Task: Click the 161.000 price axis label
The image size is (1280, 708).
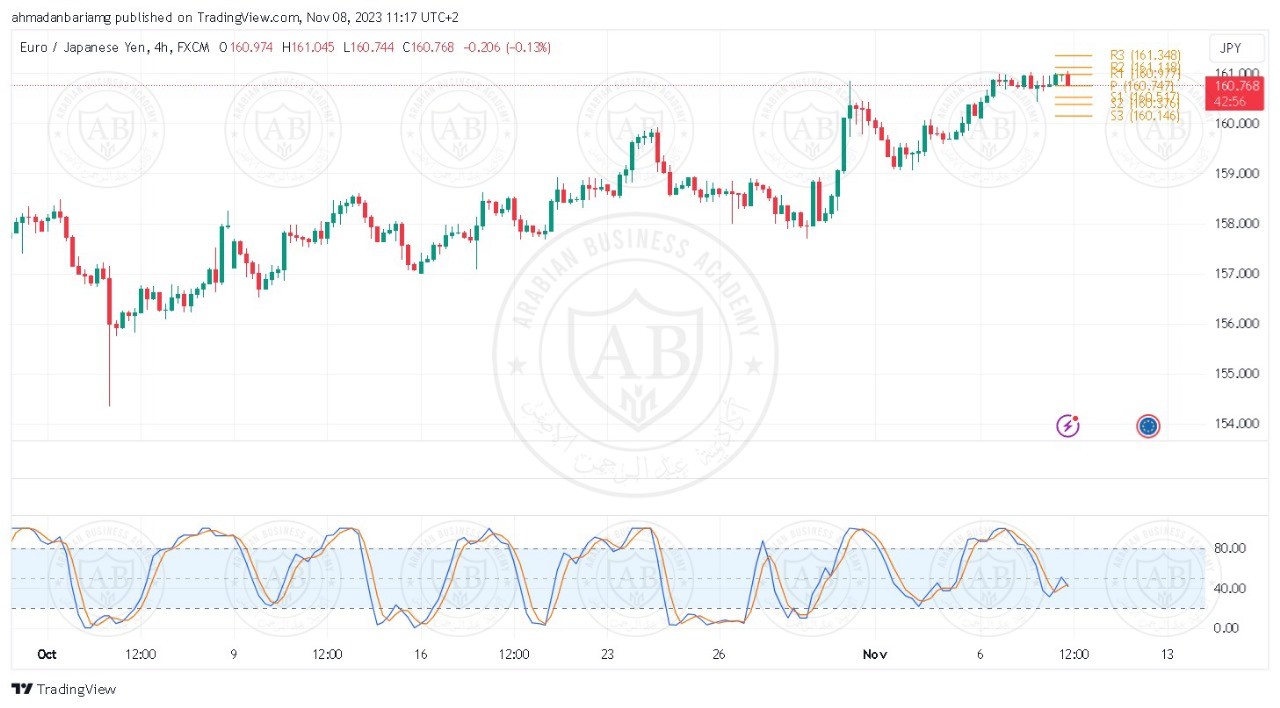Action: coord(1235,73)
